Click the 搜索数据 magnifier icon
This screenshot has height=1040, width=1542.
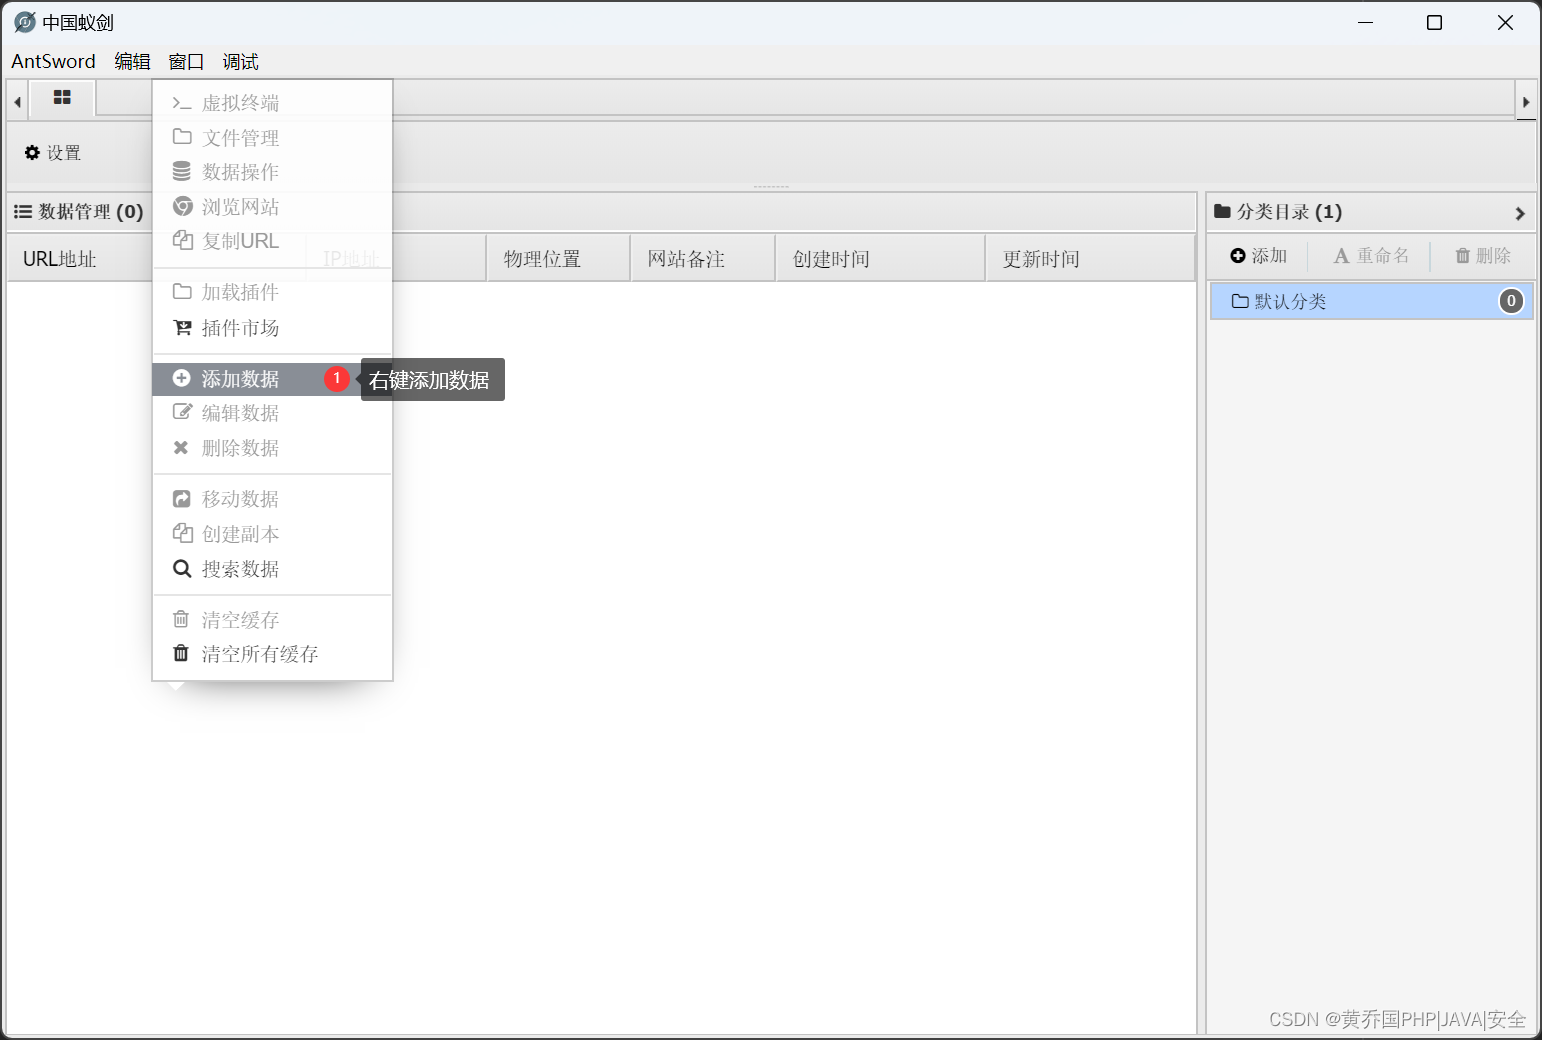182,568
